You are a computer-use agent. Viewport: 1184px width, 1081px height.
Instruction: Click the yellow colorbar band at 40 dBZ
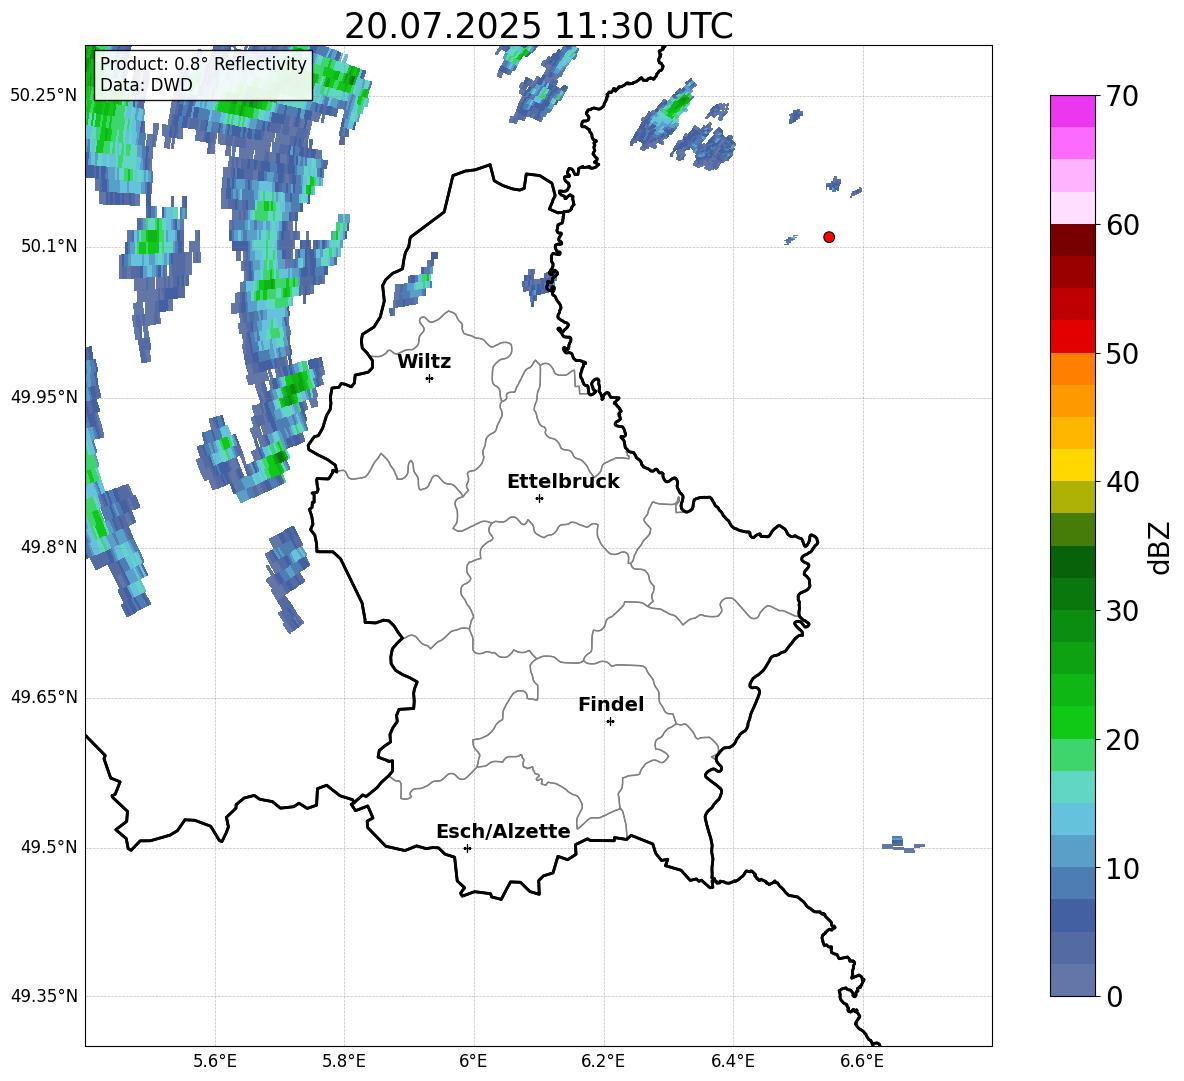1072,465
